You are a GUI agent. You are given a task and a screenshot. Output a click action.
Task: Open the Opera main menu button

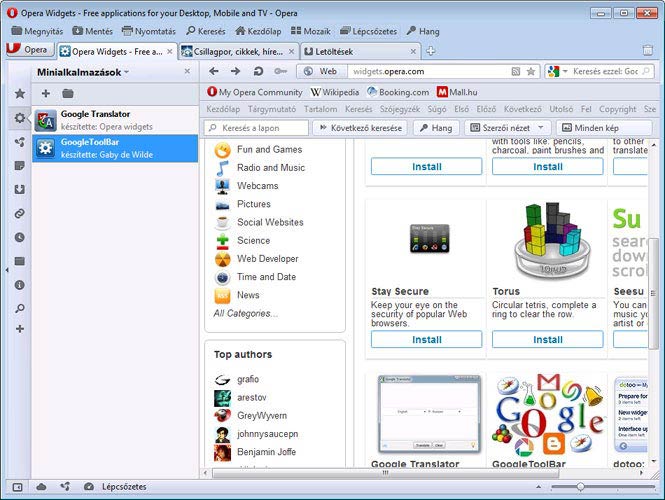pyautogui.click(x=31, y=50)
